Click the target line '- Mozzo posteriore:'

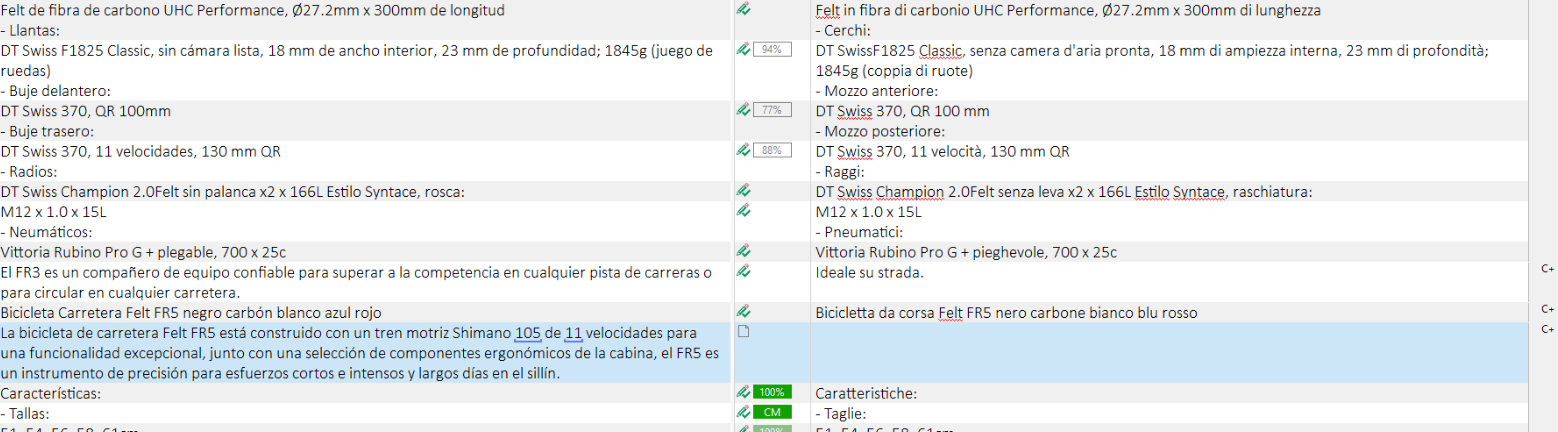coord(880,131)
